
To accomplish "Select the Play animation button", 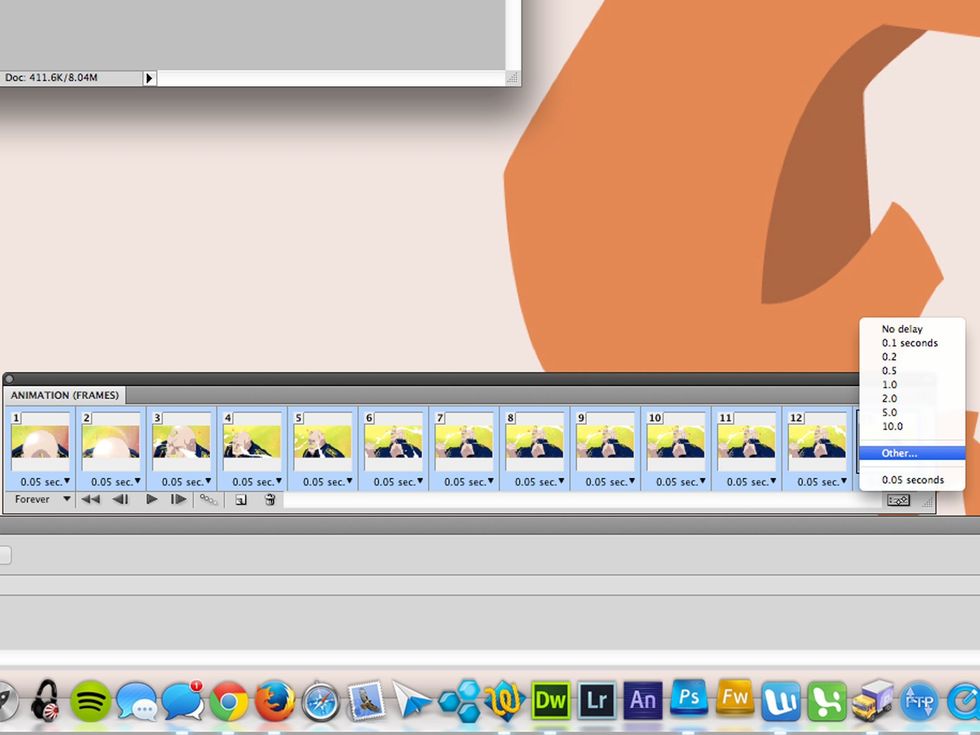I will [151, 499].
